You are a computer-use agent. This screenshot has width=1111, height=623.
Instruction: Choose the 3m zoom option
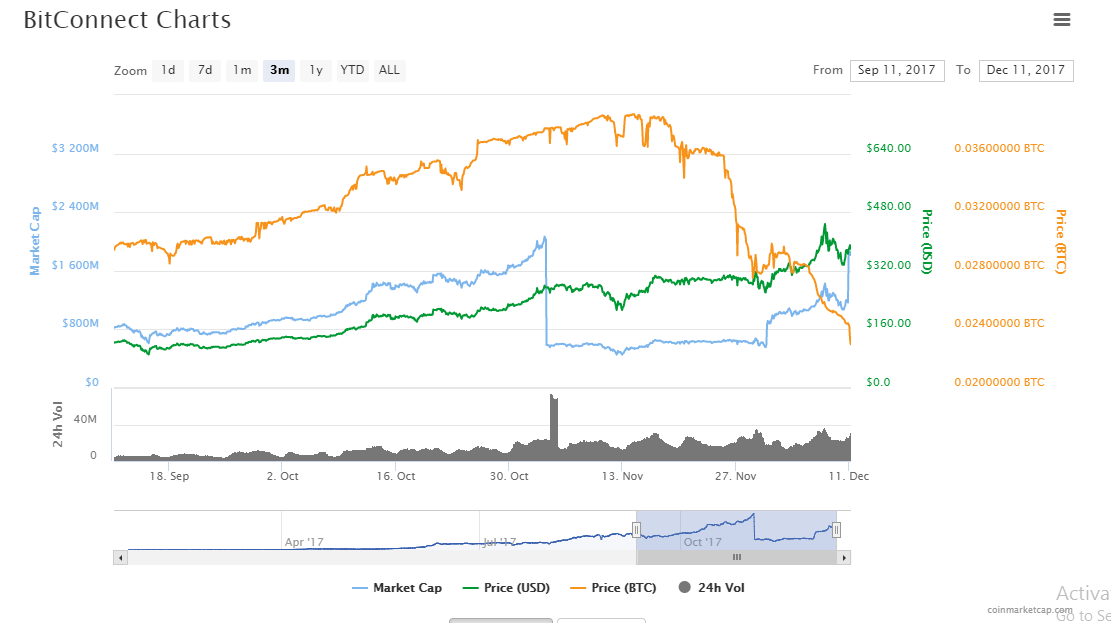click(x=279, y=70)
